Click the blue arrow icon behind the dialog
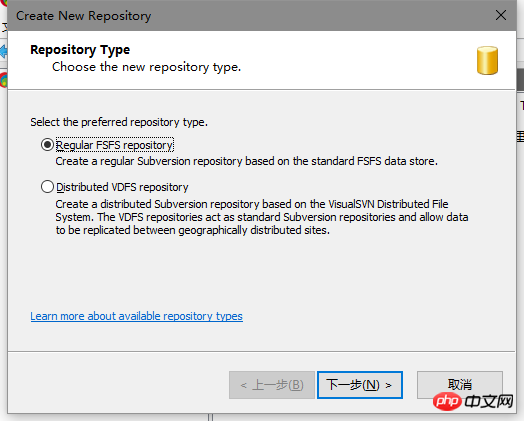Viewport: 524px width, 421px height. tap(3, 52)
